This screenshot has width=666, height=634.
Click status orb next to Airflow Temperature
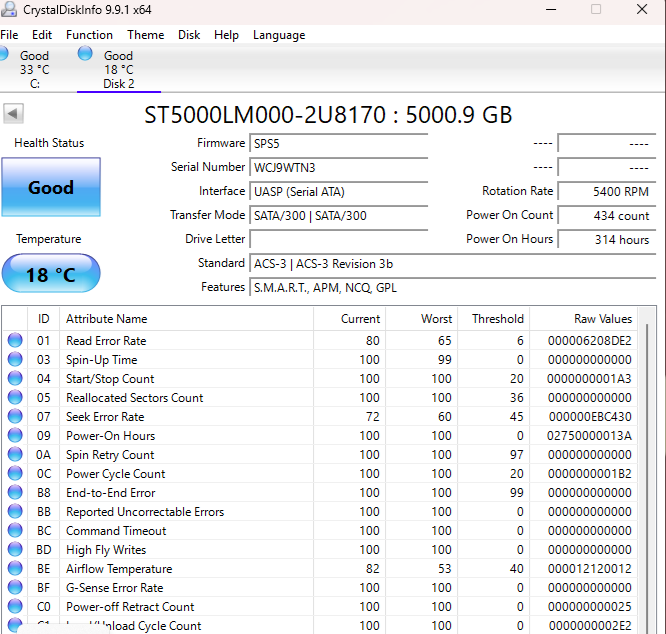point(15,568)
